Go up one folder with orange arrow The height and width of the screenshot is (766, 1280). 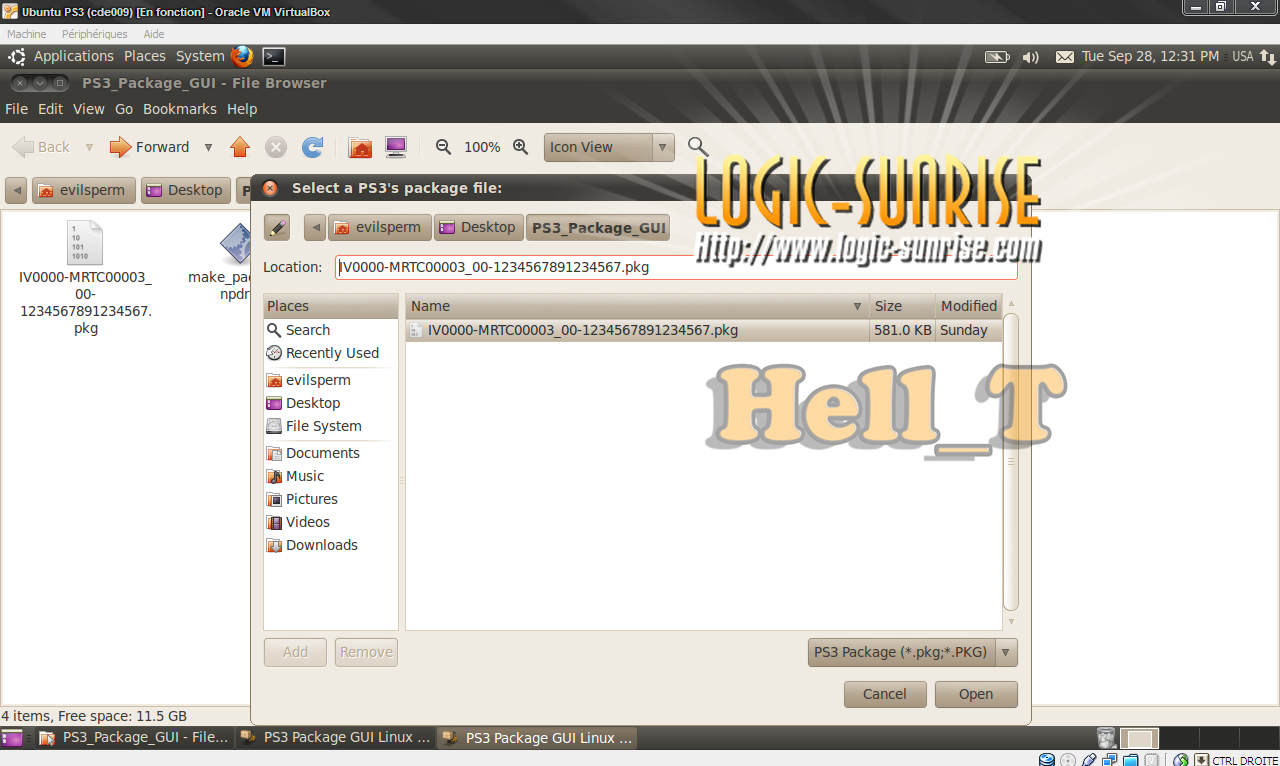pyautogui.click(x=239, y=147)
